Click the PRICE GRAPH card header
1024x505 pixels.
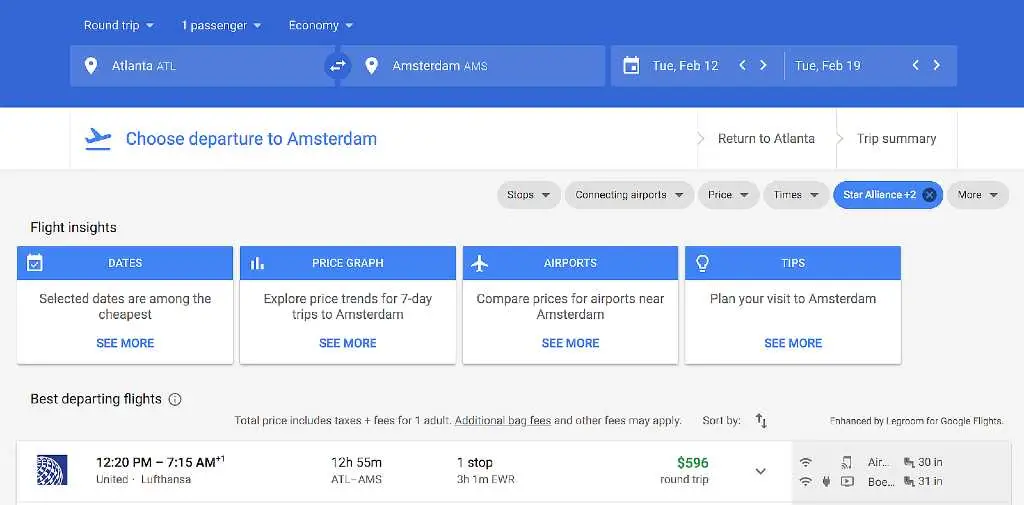[347, 263]
